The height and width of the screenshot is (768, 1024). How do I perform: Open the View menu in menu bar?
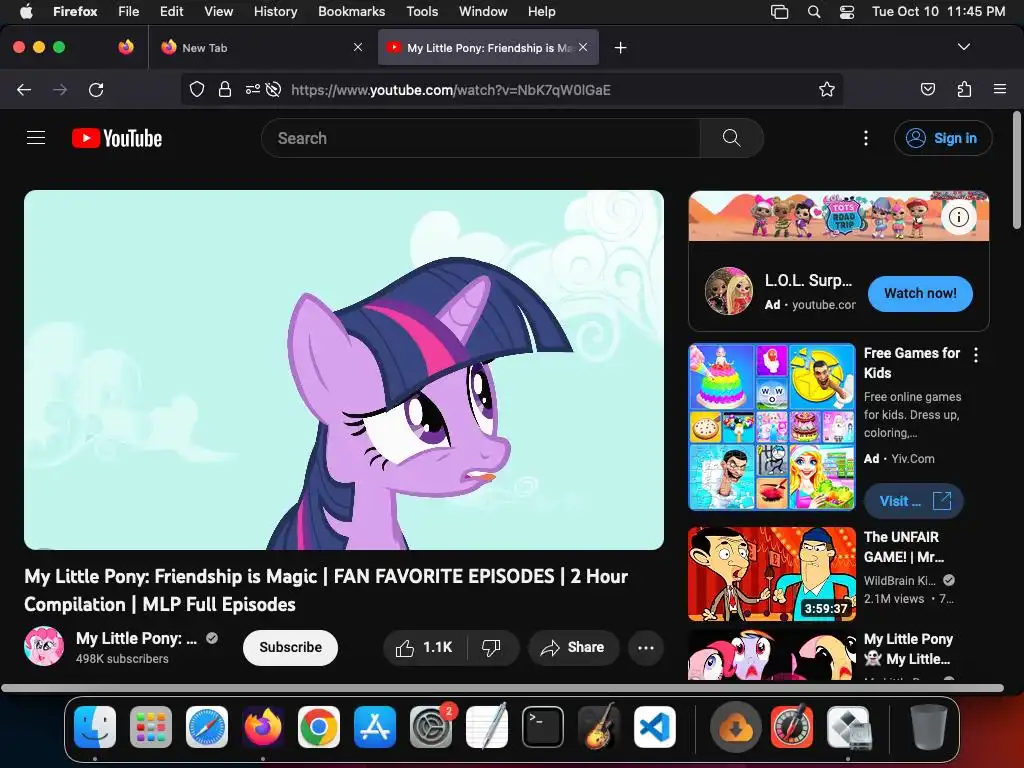point(219,11)
